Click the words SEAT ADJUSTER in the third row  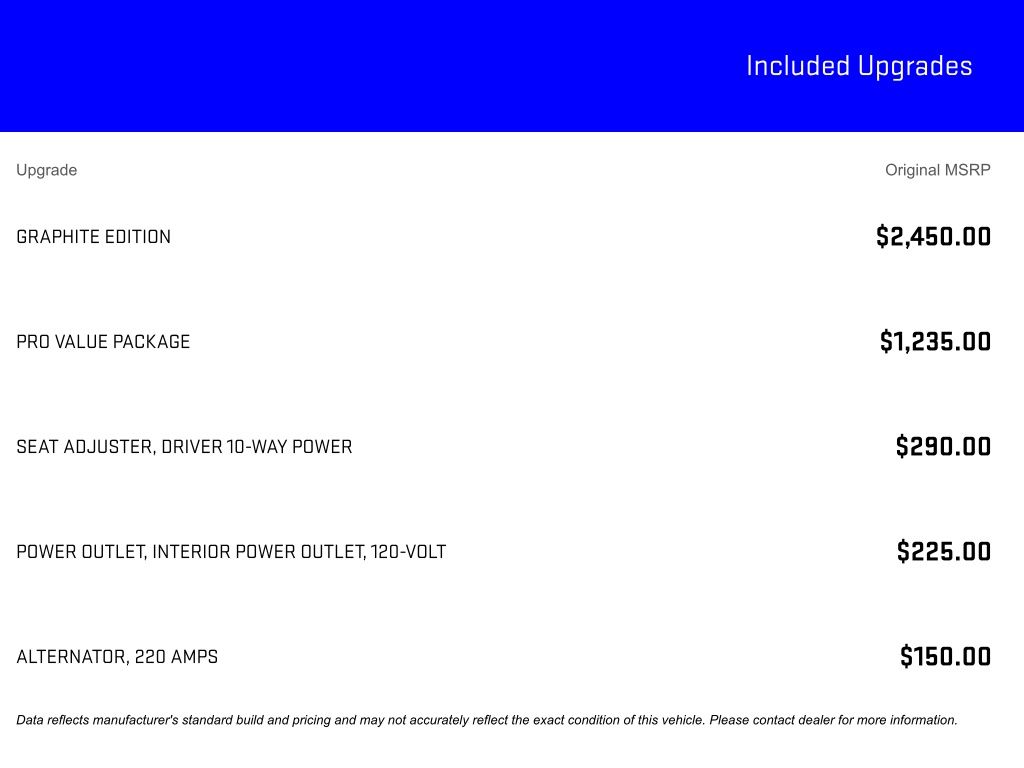[85, 447]
